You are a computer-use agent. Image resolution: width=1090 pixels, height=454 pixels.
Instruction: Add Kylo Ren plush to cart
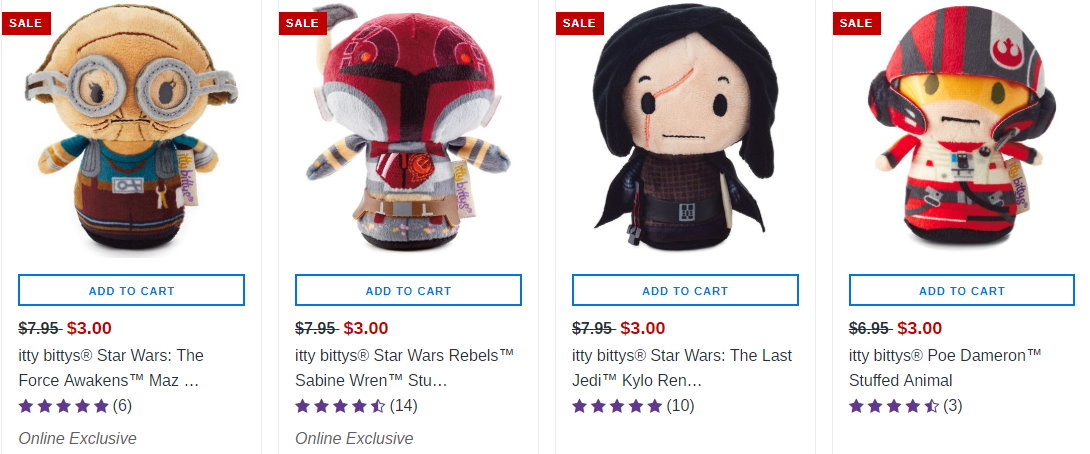pos(685,291)
